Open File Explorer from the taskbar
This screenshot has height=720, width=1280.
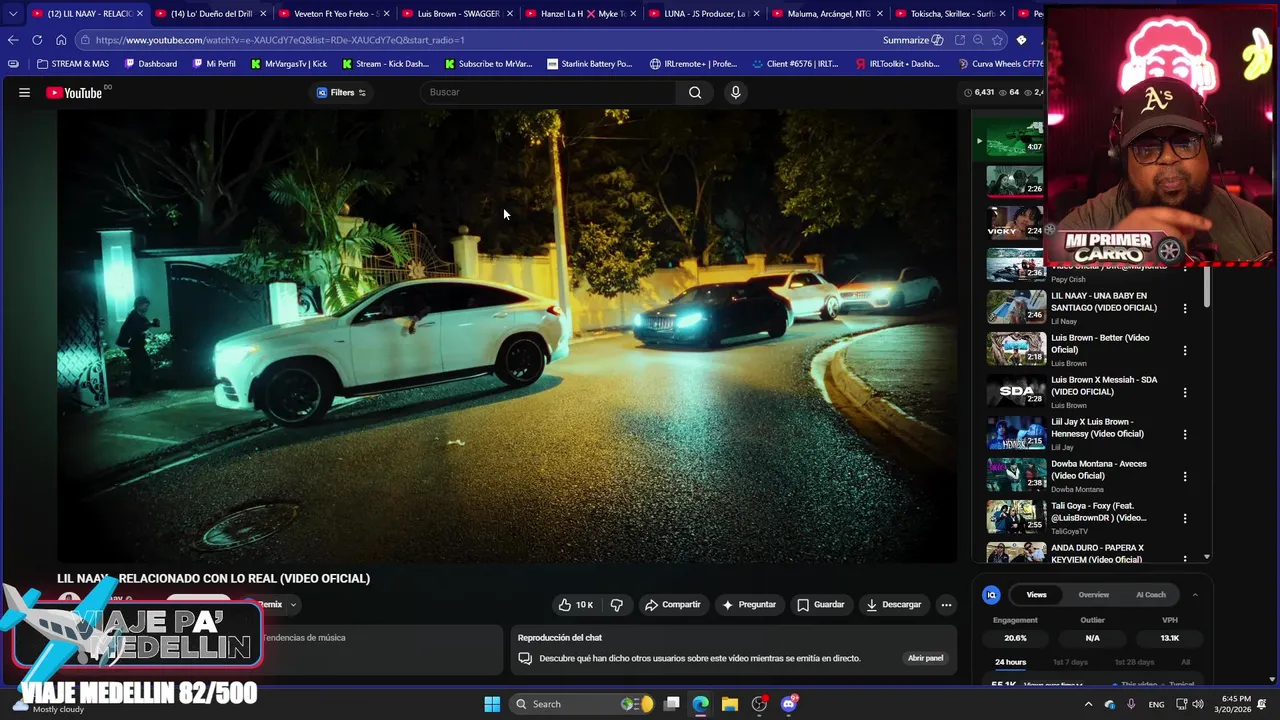(730, 704)
